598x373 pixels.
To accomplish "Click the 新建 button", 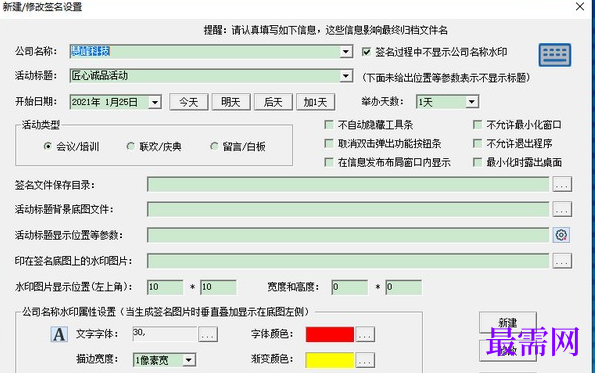I will [x=508, y=323].
